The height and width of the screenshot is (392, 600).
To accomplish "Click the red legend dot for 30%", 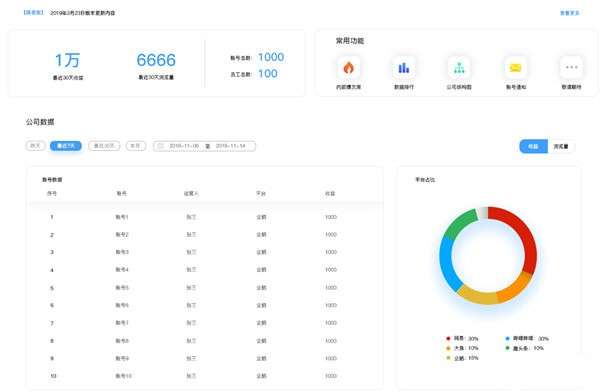I will point(448,338).
